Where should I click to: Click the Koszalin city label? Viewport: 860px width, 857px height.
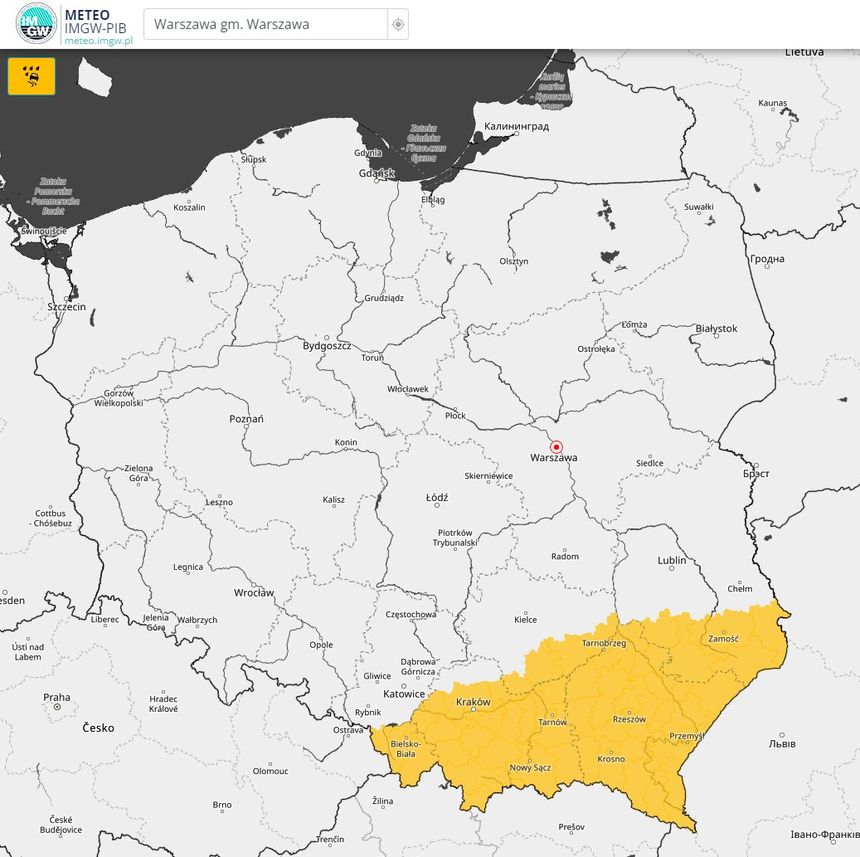[x=189, y=208]
